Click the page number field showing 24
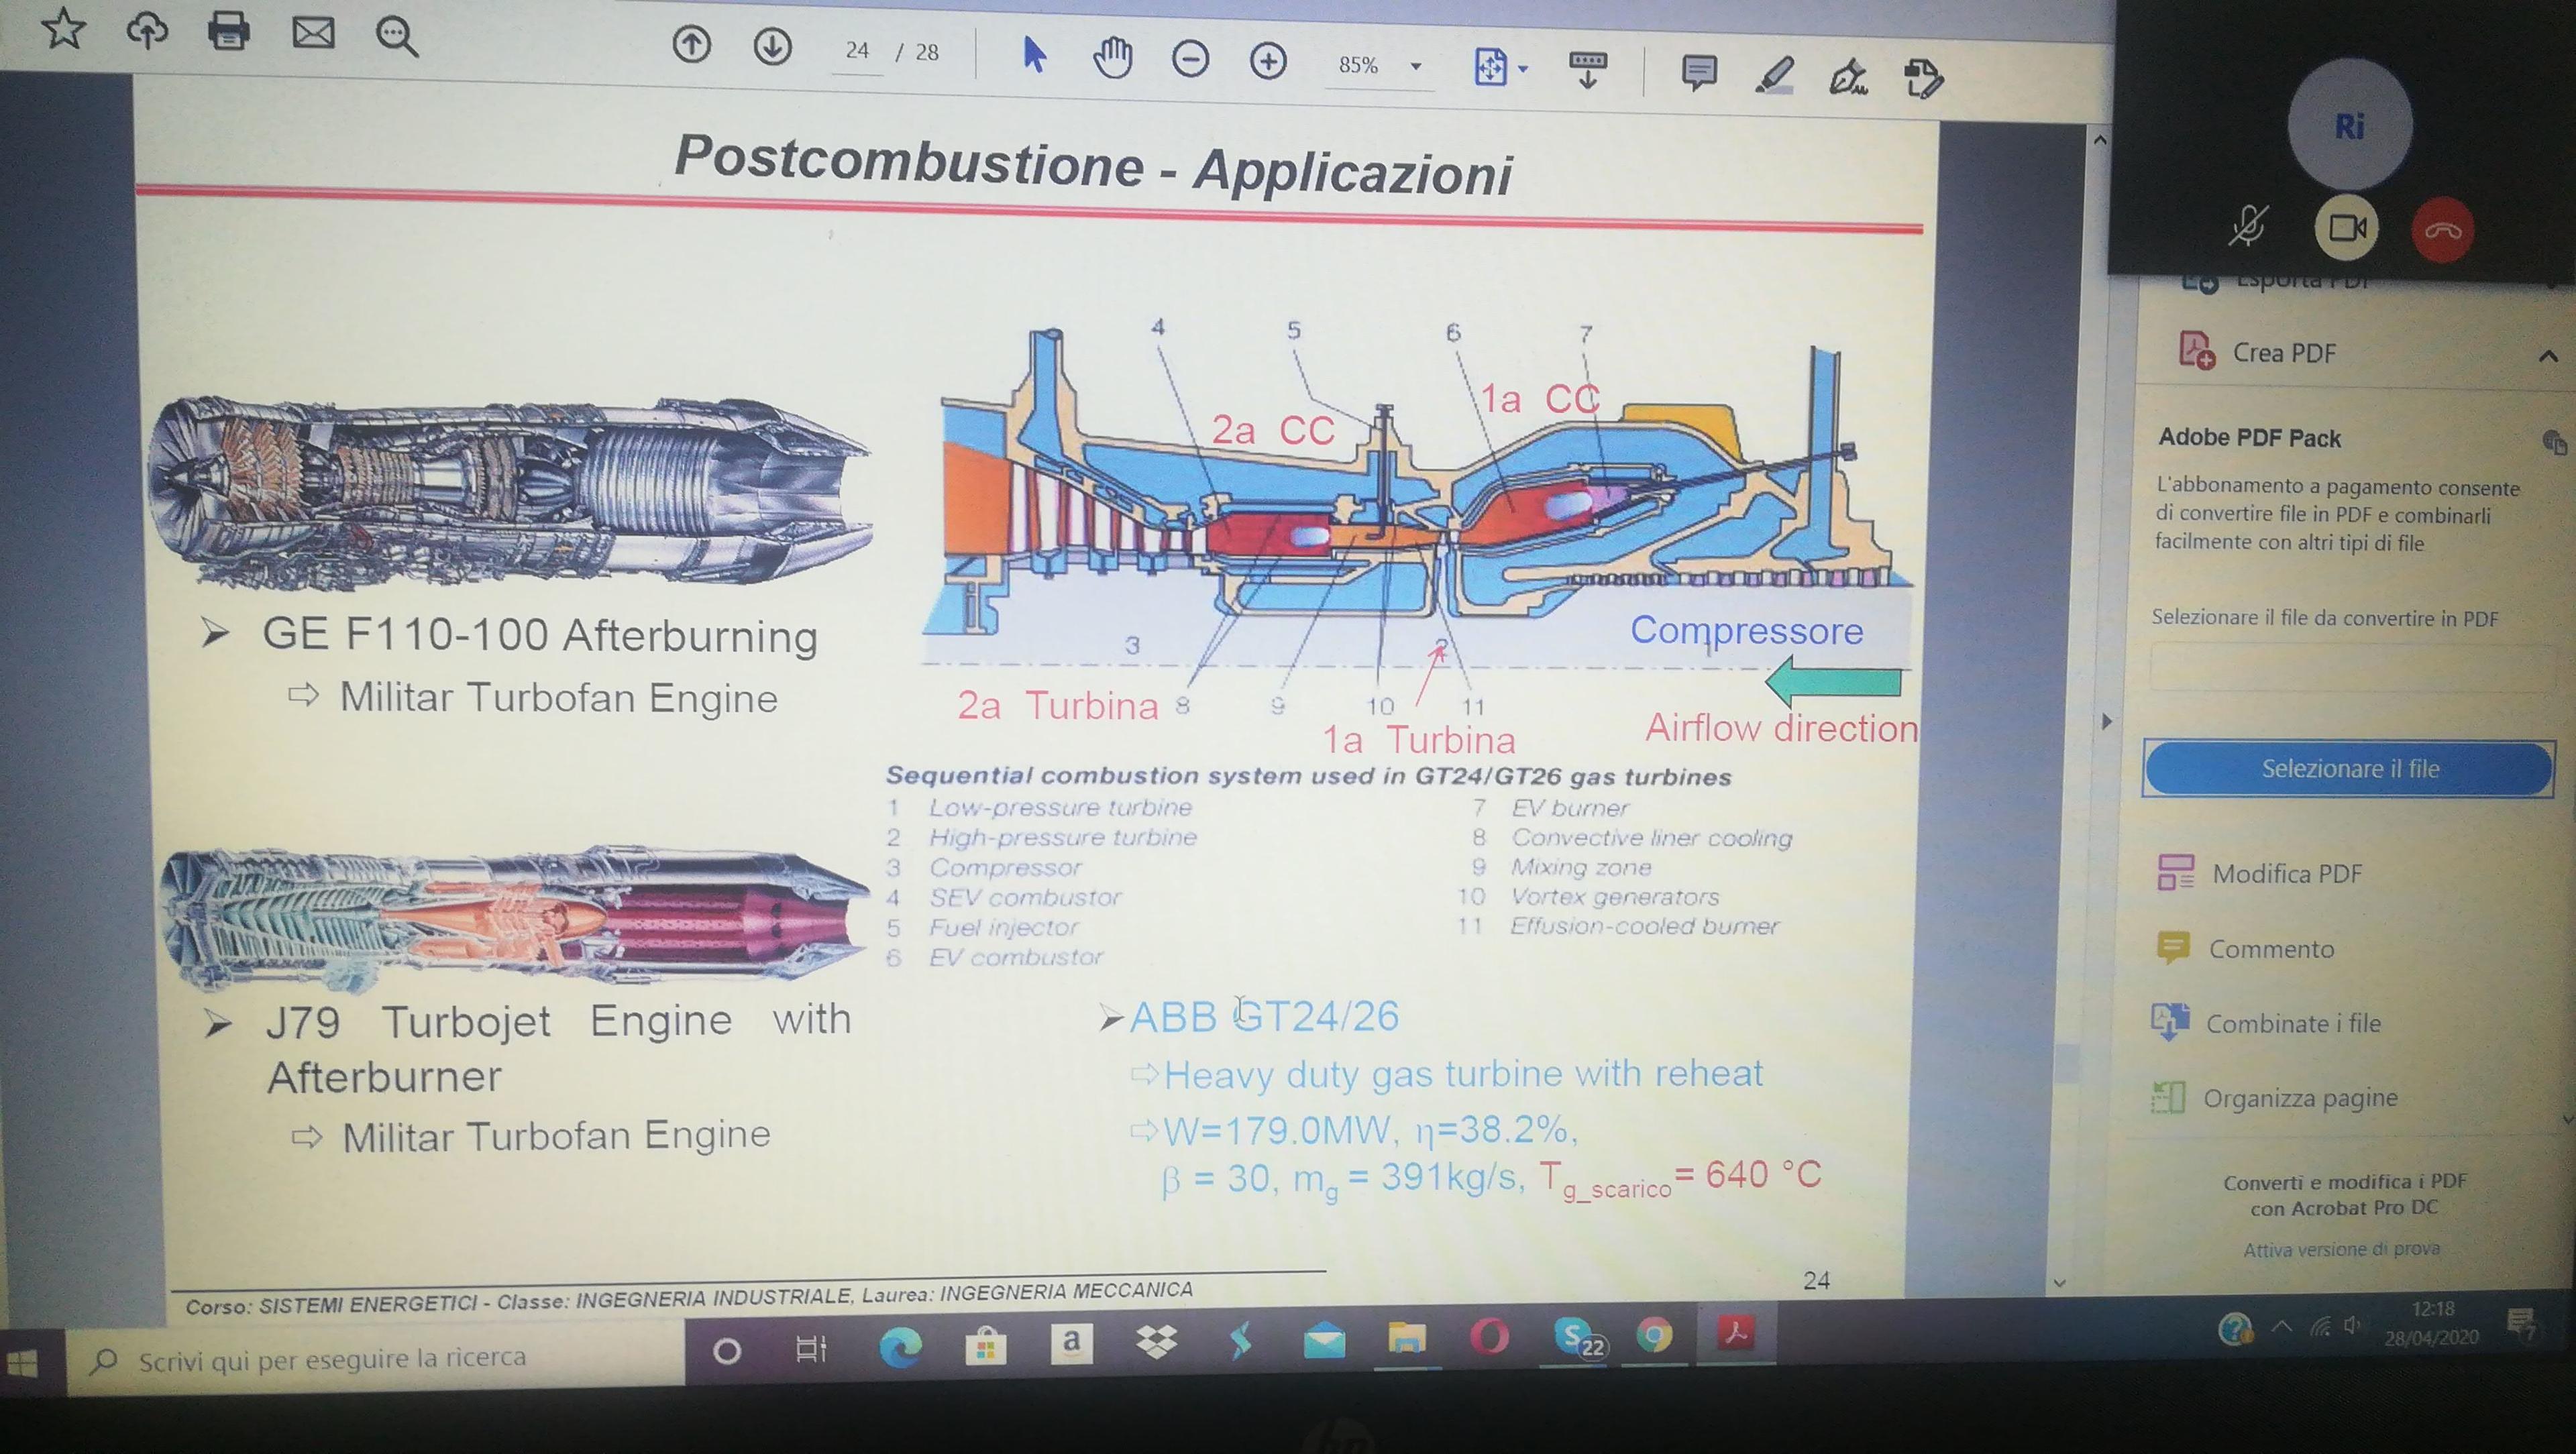The width and height of the screenshot is (2576, 1454). 857,51
